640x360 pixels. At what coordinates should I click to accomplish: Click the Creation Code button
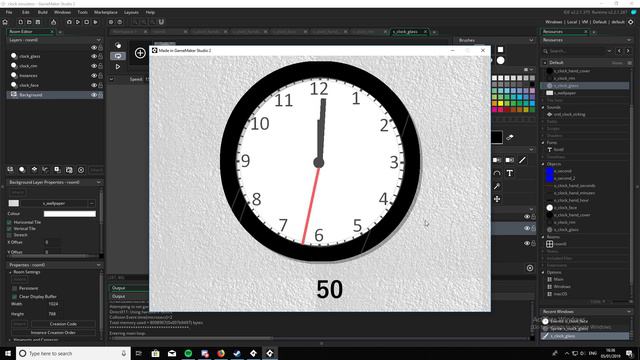point(63,324)
